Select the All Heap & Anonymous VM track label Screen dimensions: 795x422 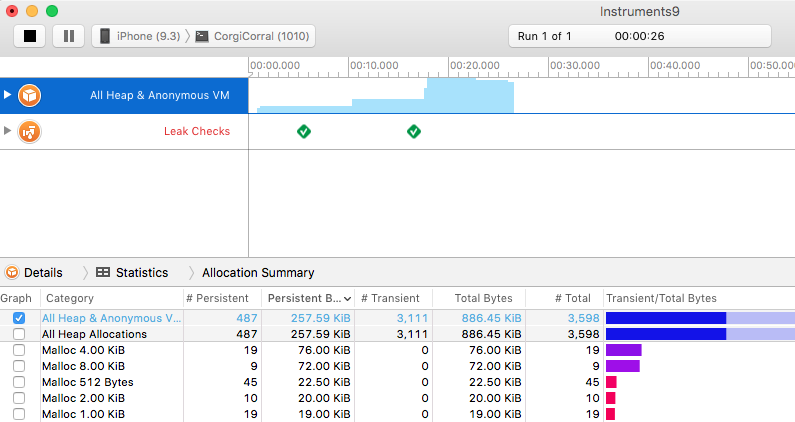pyautogui.click(x=160, y=95)
